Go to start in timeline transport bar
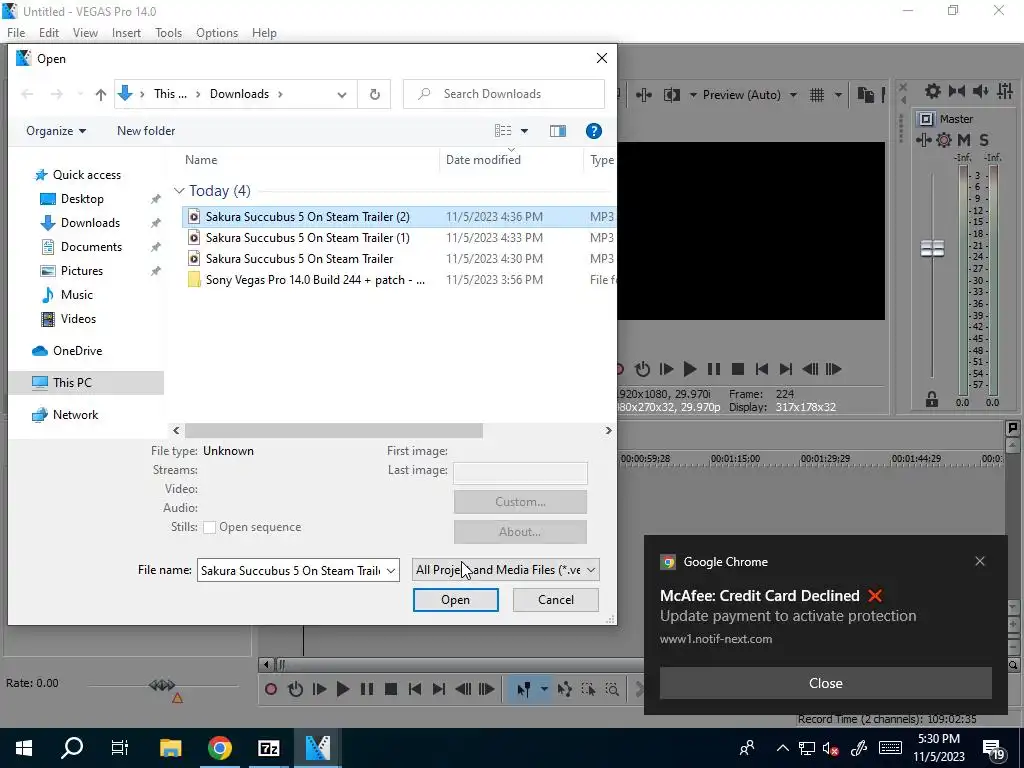The height and width of the screenshot is (768, 1024). click(x=415, y=689)
